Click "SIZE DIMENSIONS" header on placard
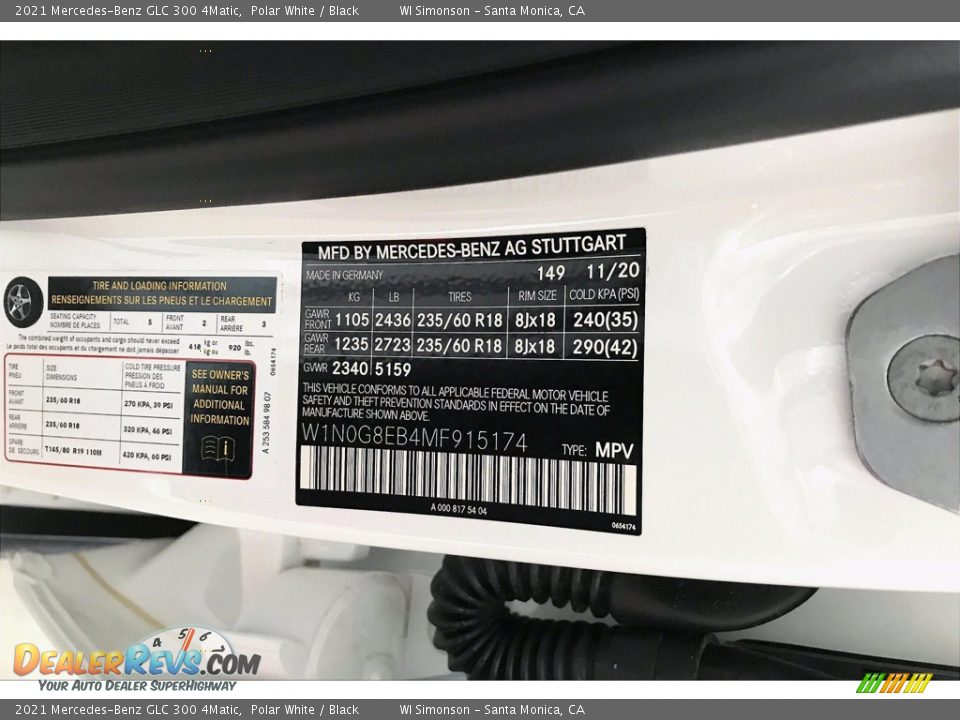Viewport: 960px width, 720px height. tap(61, 373)
